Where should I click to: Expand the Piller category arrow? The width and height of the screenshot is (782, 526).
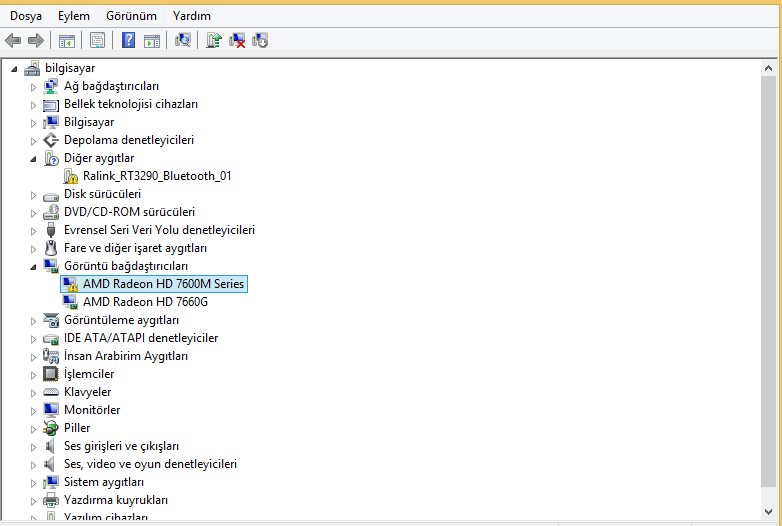click(33, 429)
